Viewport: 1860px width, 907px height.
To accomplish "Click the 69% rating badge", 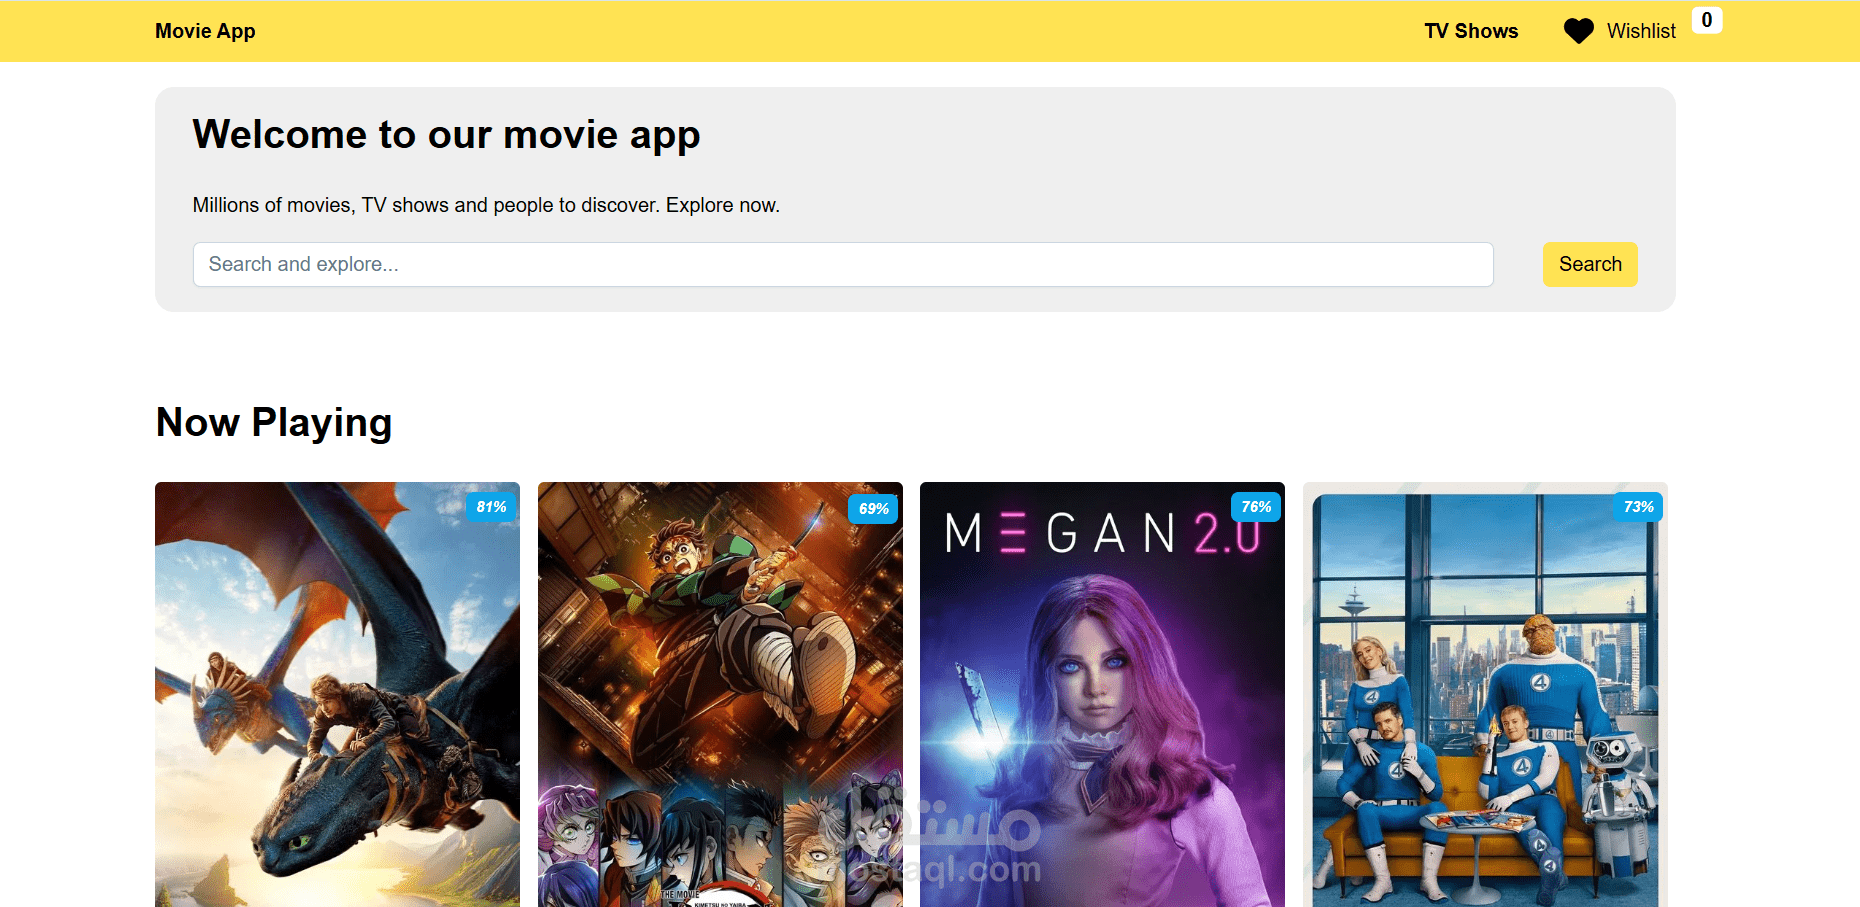I will pyautogui.click(x=873, y=508).
